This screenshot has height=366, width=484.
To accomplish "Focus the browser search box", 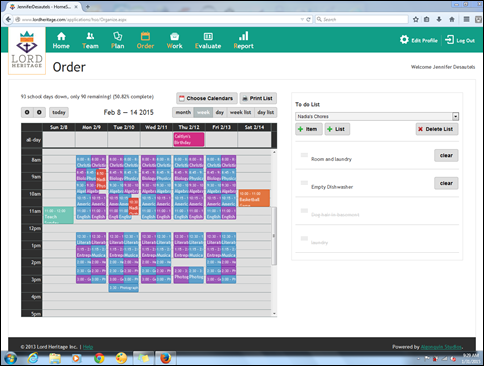I will coord(362,19).
